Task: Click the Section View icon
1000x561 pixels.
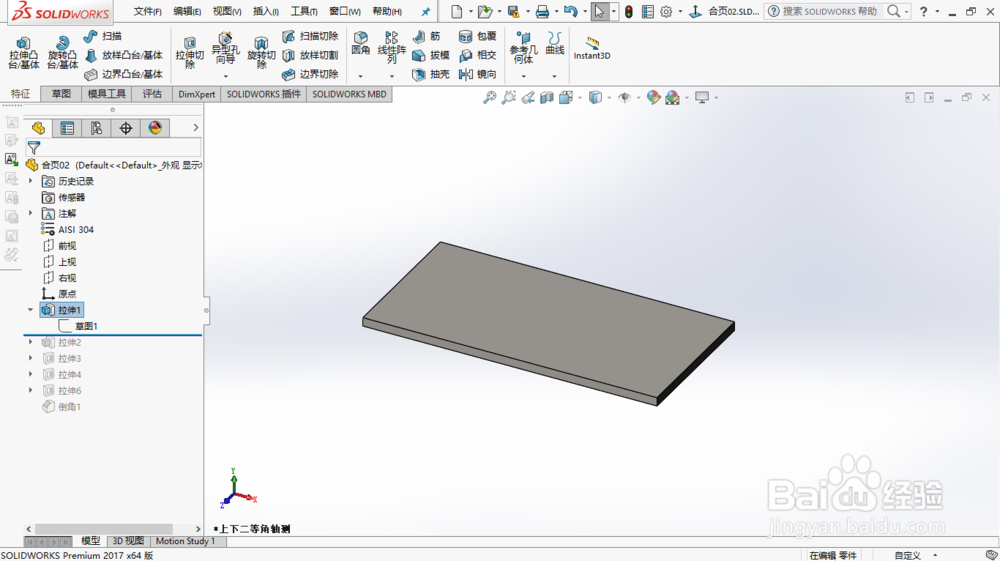Action: pos(547,98)
